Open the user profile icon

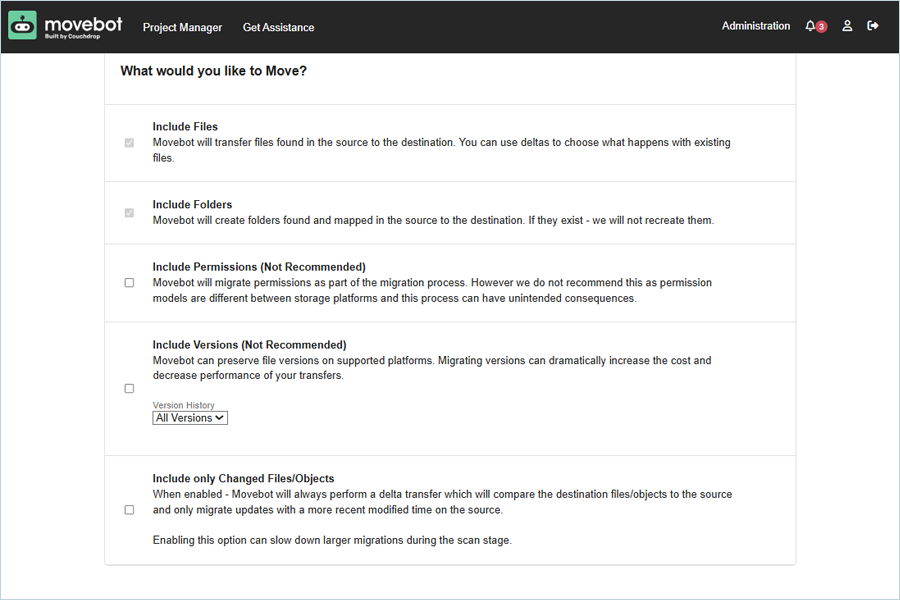pyautogui.click(x=847, y=26)
